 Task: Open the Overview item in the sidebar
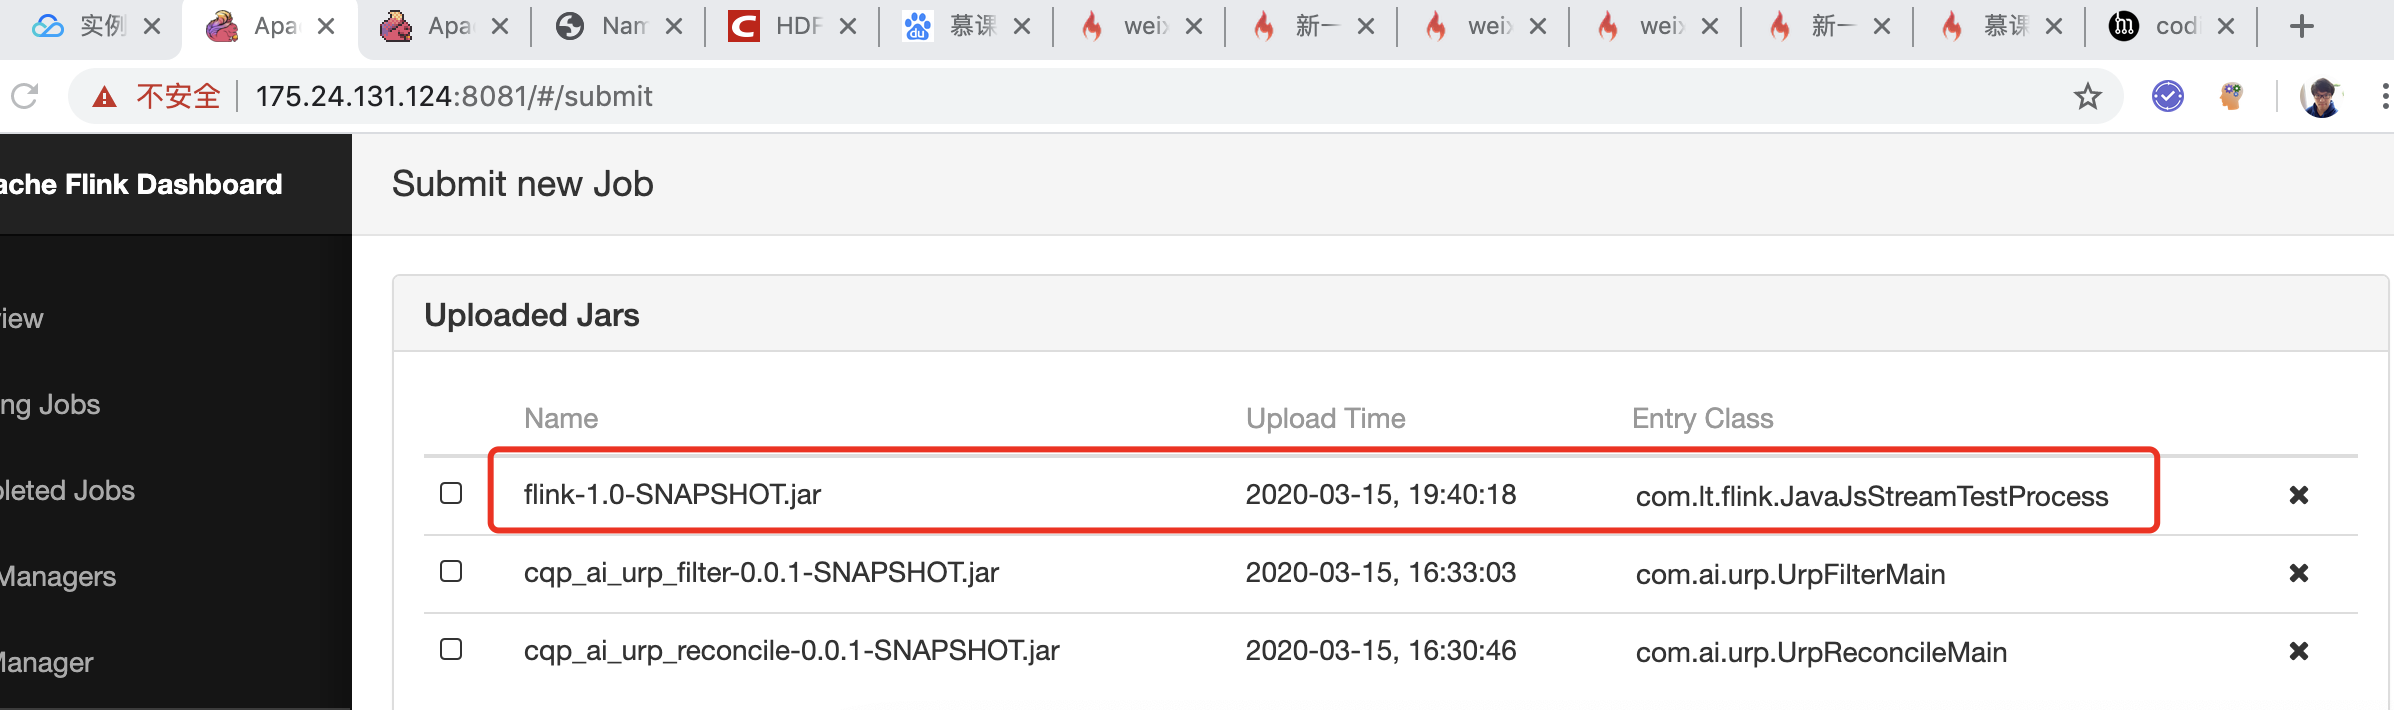point(22,319)
